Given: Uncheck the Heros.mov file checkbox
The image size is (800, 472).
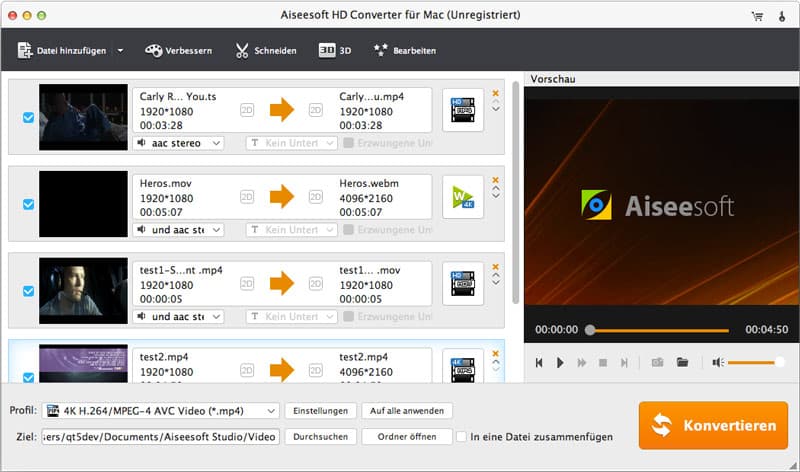Looking at the screenshot, I should (x=29, y=204).
